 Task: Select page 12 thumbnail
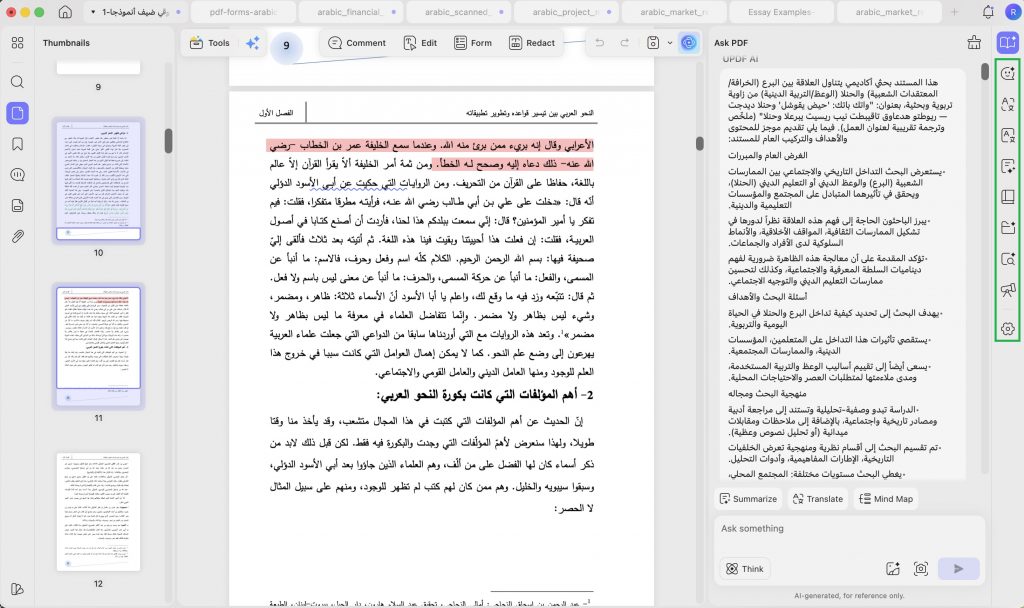(x=99, y=512)
